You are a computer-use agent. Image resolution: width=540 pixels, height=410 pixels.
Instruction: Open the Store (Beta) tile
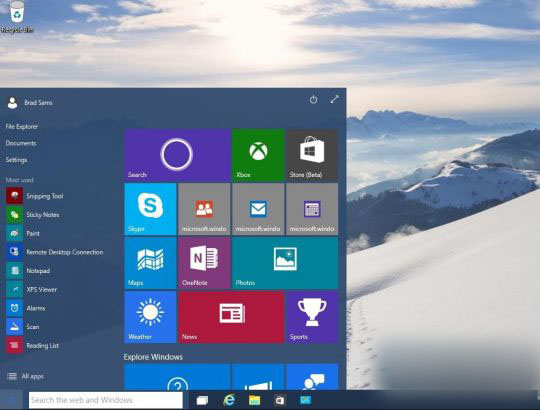click(312, 155)
